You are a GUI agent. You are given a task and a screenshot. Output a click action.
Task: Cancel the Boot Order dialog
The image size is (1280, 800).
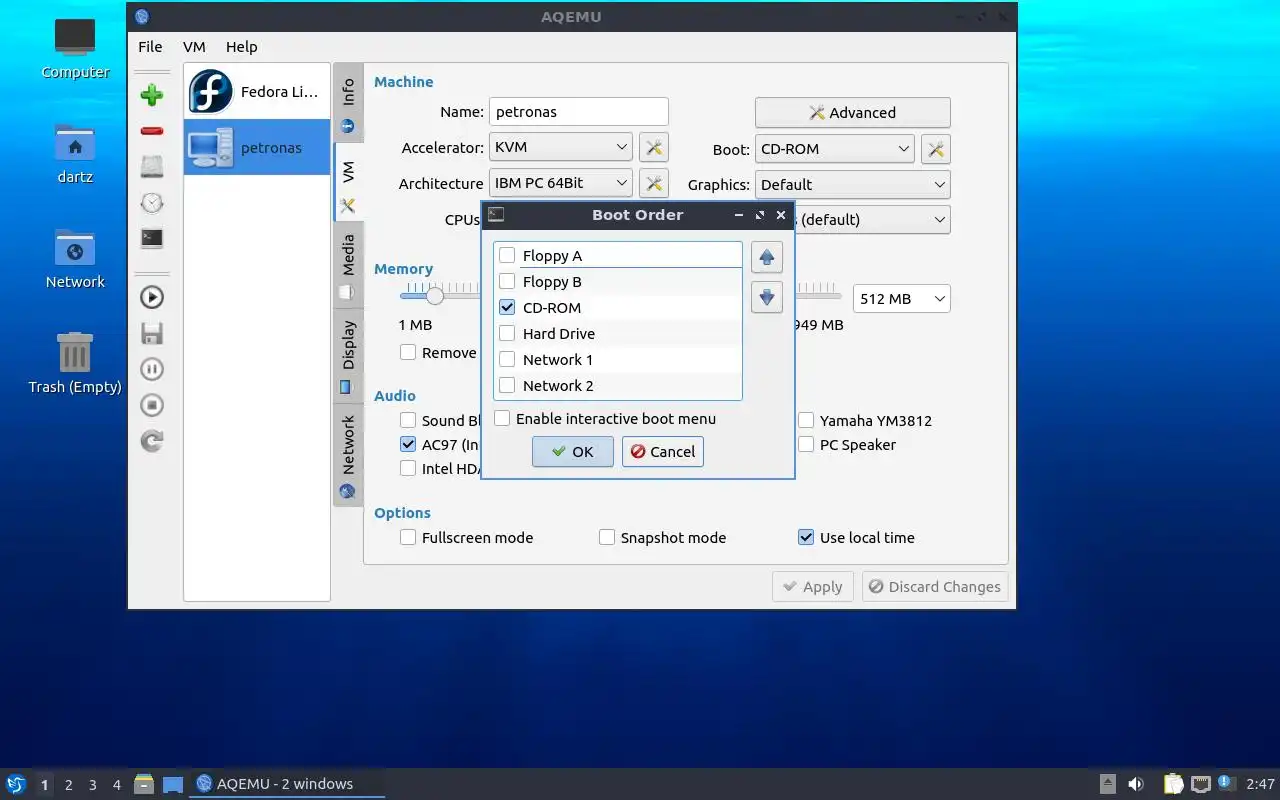pos(663,451)
